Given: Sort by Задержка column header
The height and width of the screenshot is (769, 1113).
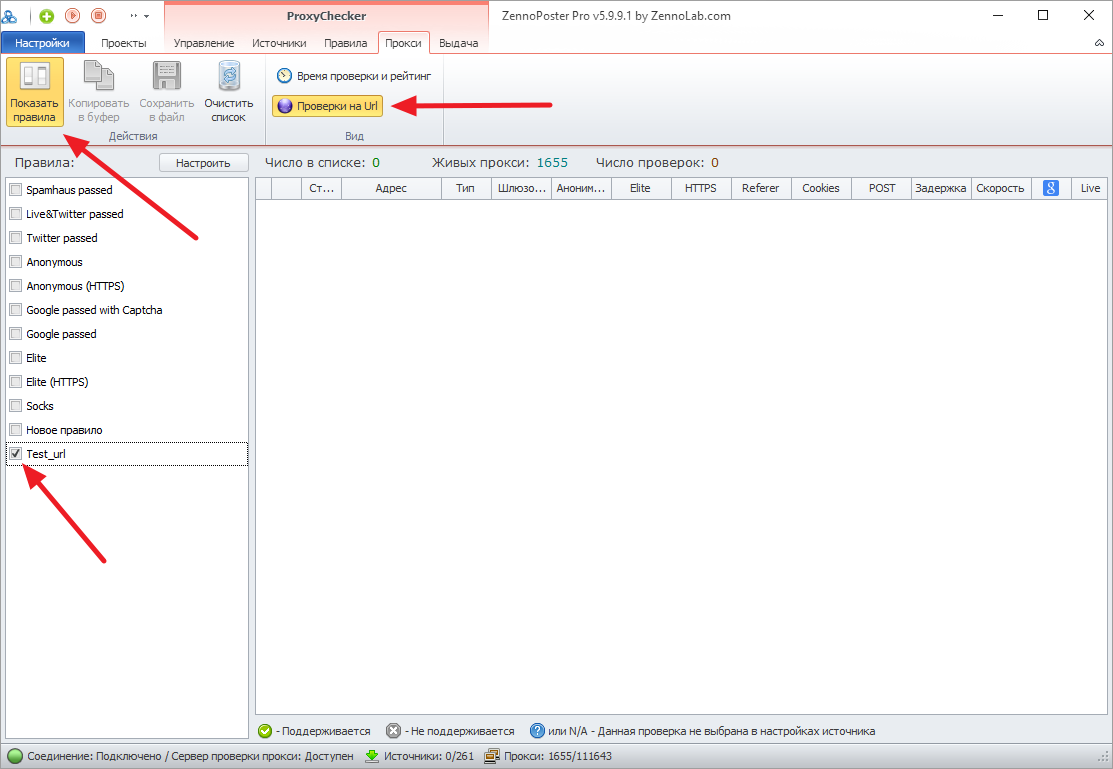Looking at the screenshot, I should (941, 188).
